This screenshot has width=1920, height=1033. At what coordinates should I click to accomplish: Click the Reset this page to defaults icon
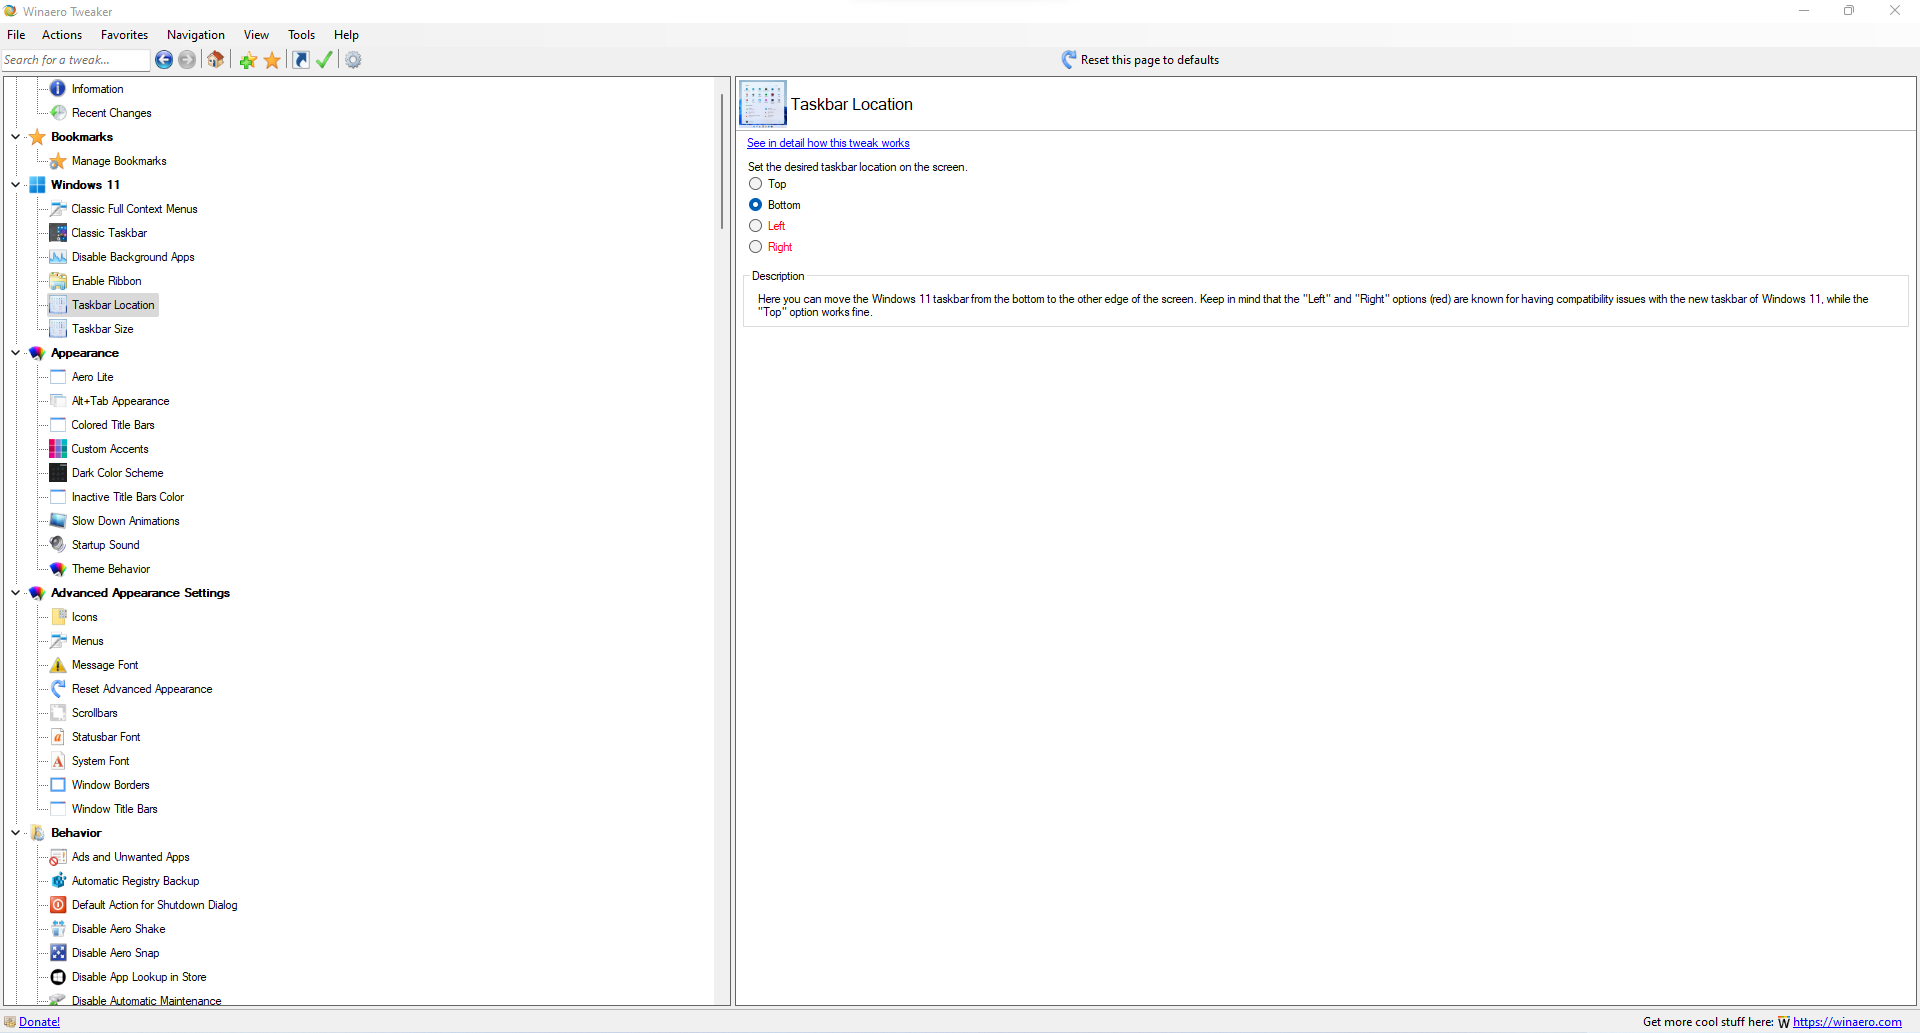tap(1069, 60)
